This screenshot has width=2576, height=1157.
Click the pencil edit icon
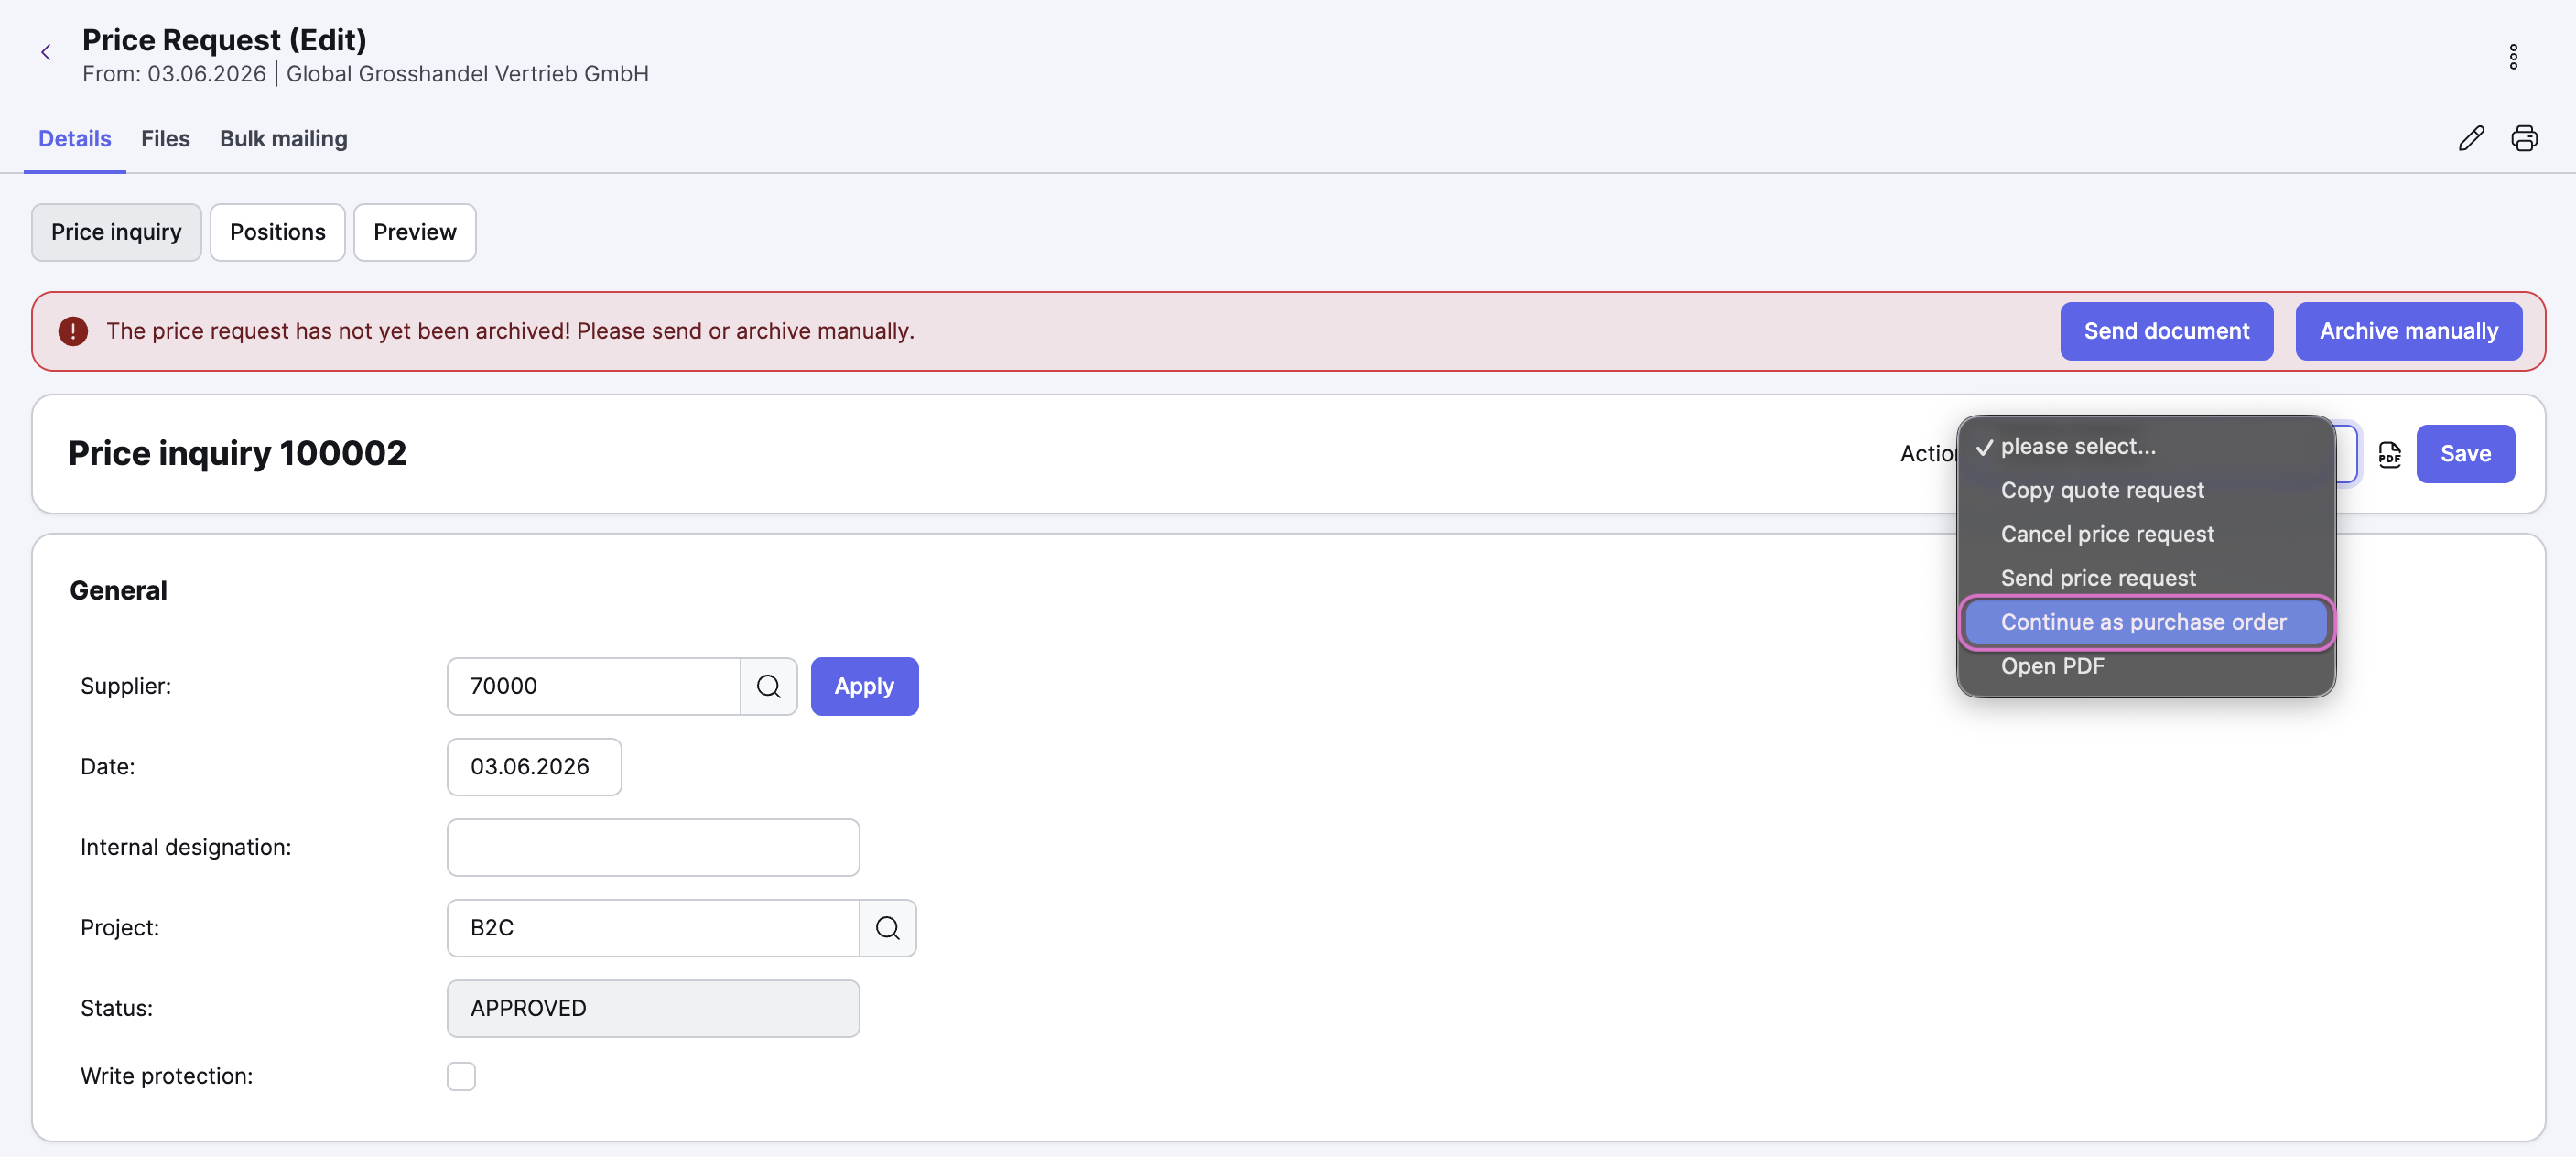(2471, 138)
